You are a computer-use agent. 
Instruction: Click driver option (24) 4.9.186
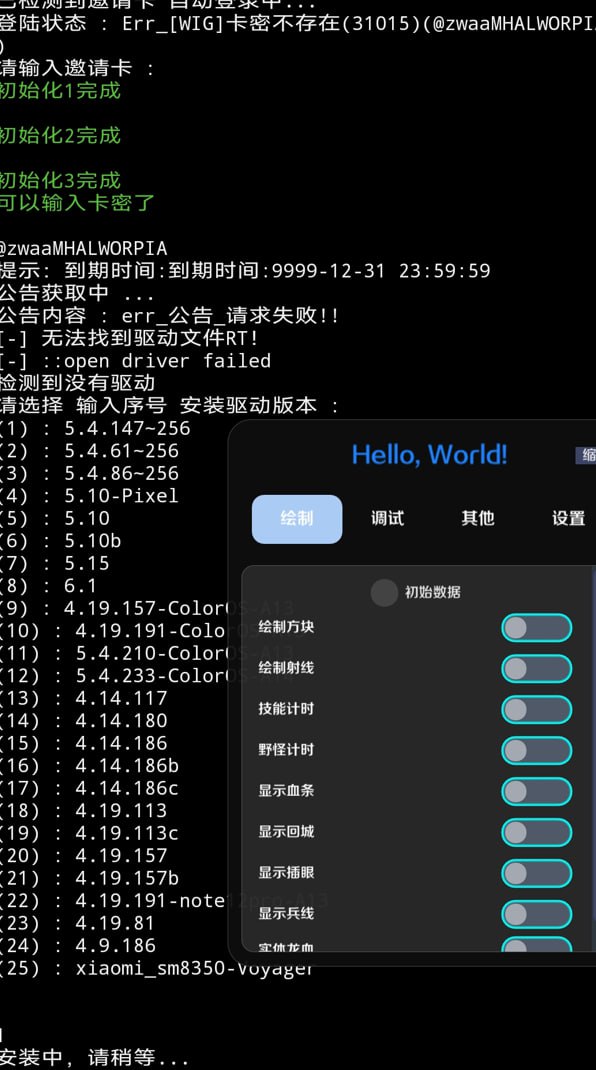coord(78,946)
